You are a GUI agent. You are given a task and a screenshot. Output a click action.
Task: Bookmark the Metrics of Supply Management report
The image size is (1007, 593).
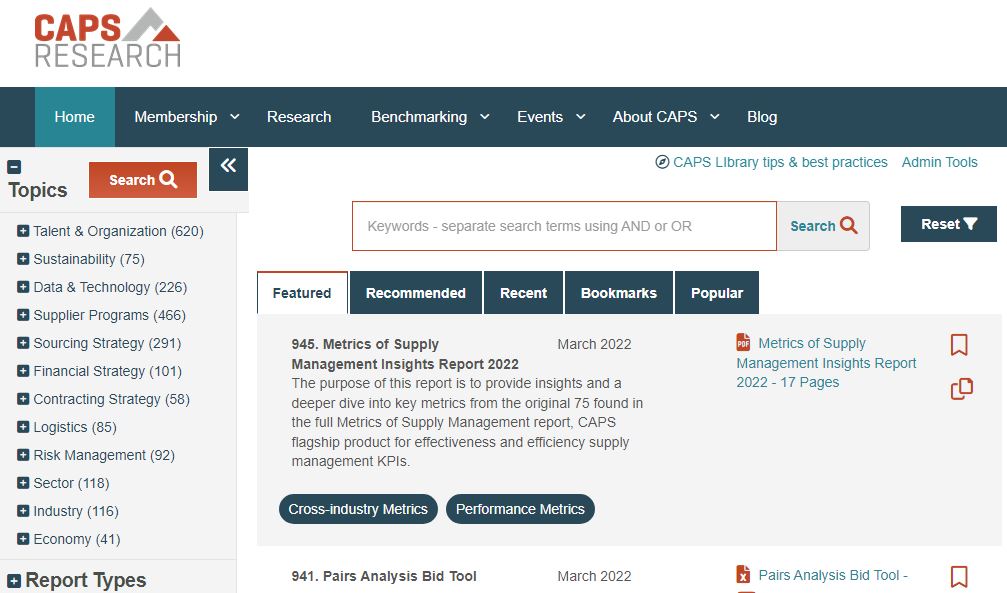click(x=959, y=344)
